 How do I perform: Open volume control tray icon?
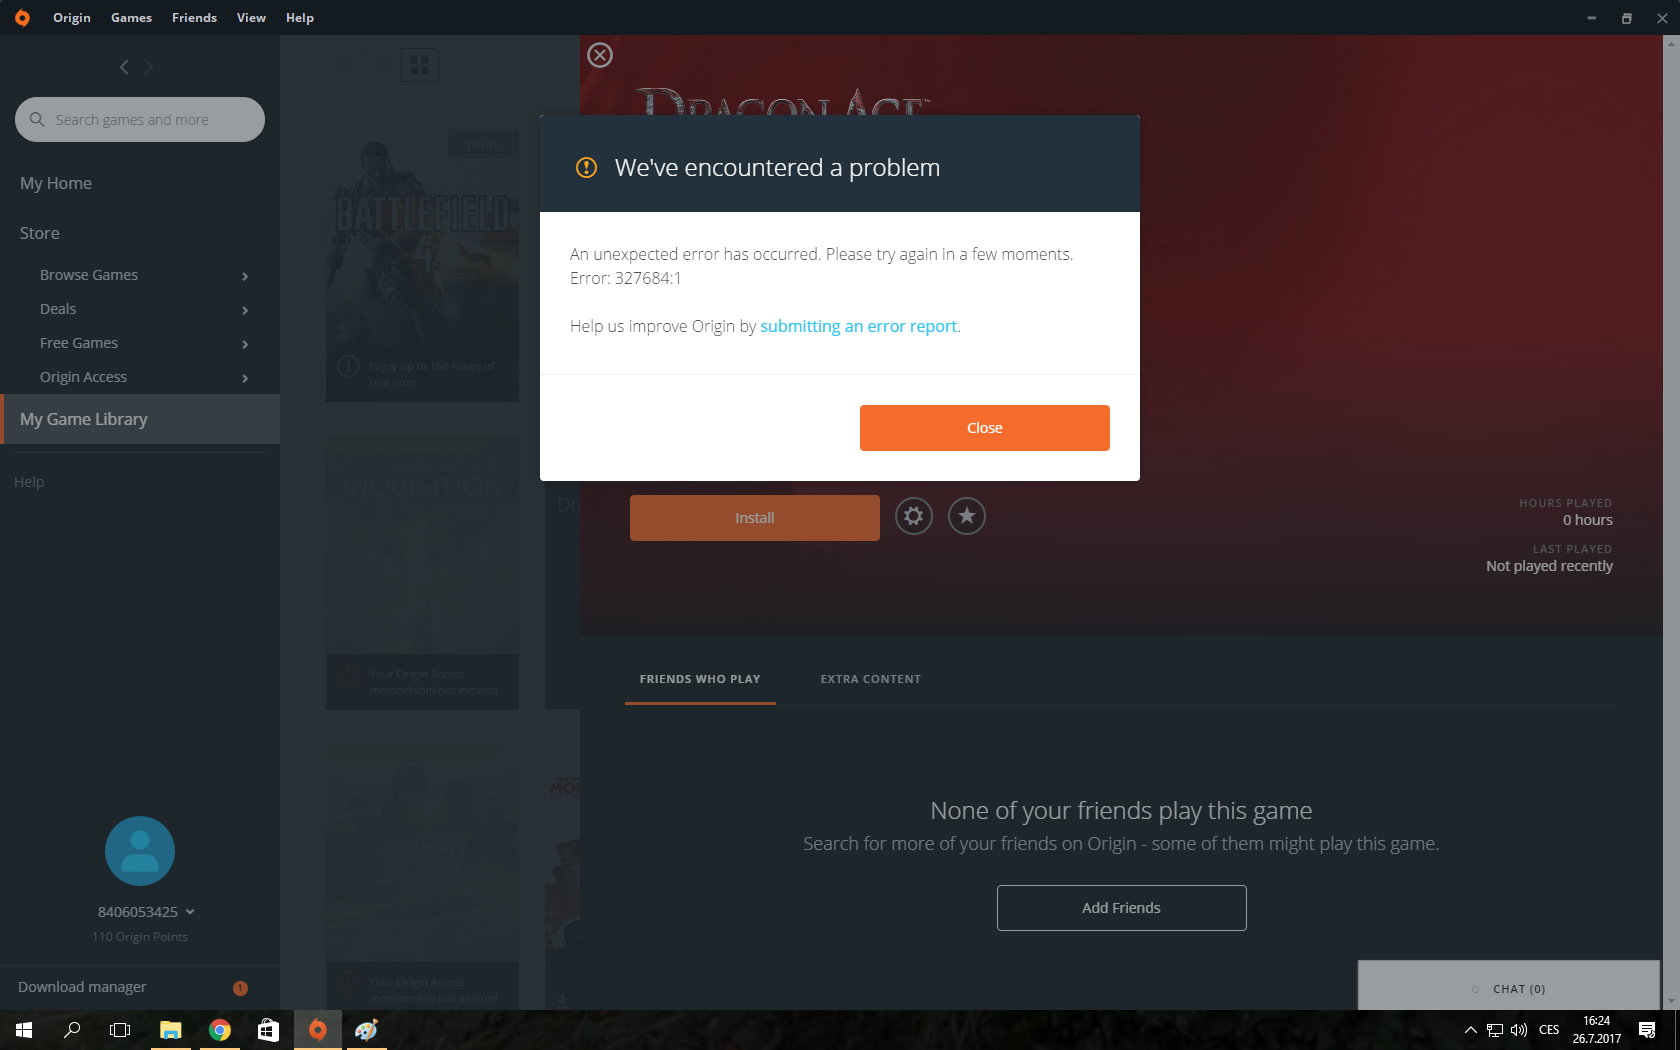click(1519, 1030)
